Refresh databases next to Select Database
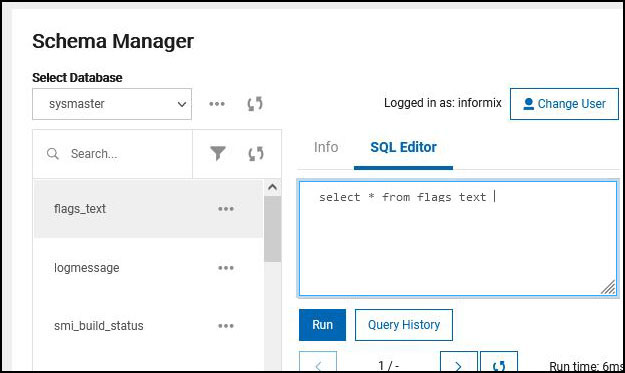The width and height of the screenshot is (625, 373). tap(255, 104)
